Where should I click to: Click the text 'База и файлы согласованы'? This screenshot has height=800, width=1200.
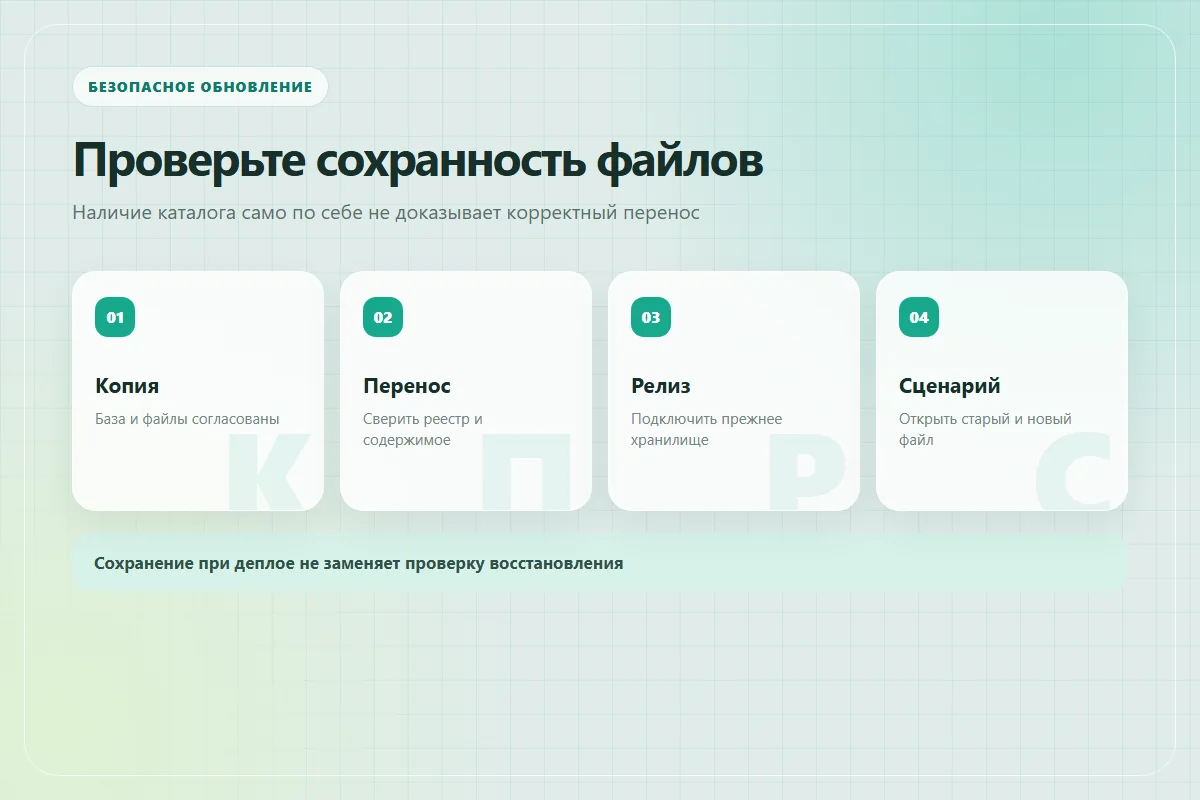pyautogui.click(x=187, y=419)
